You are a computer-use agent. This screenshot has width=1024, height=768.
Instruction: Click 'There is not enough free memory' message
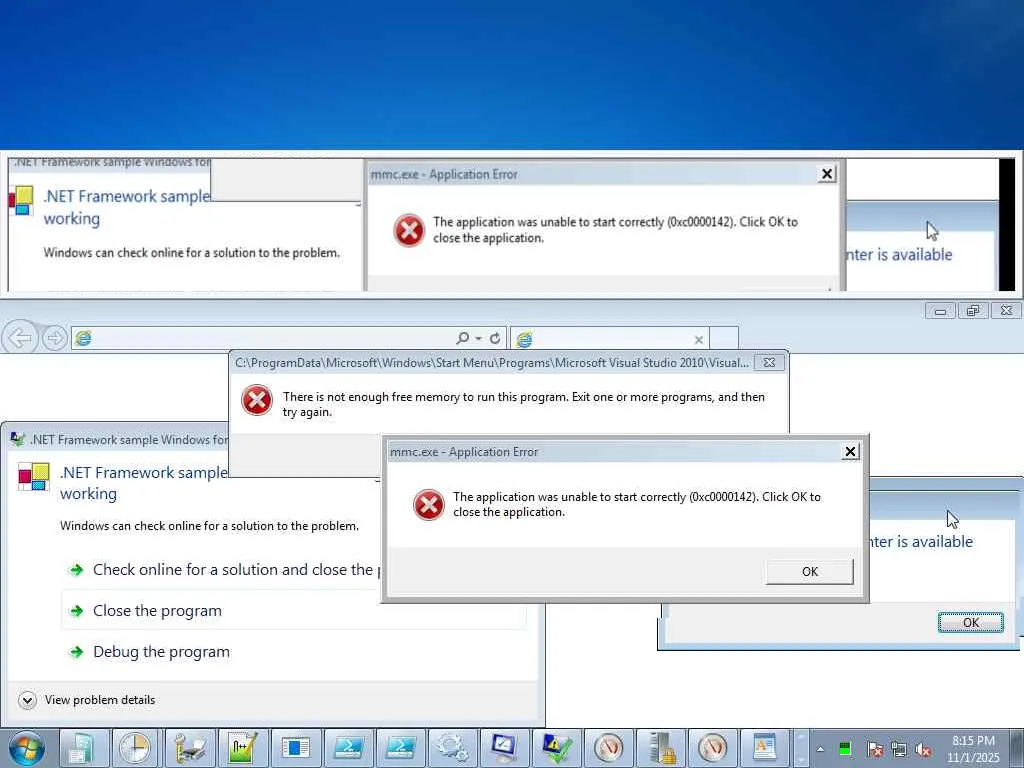pos(523,404)
